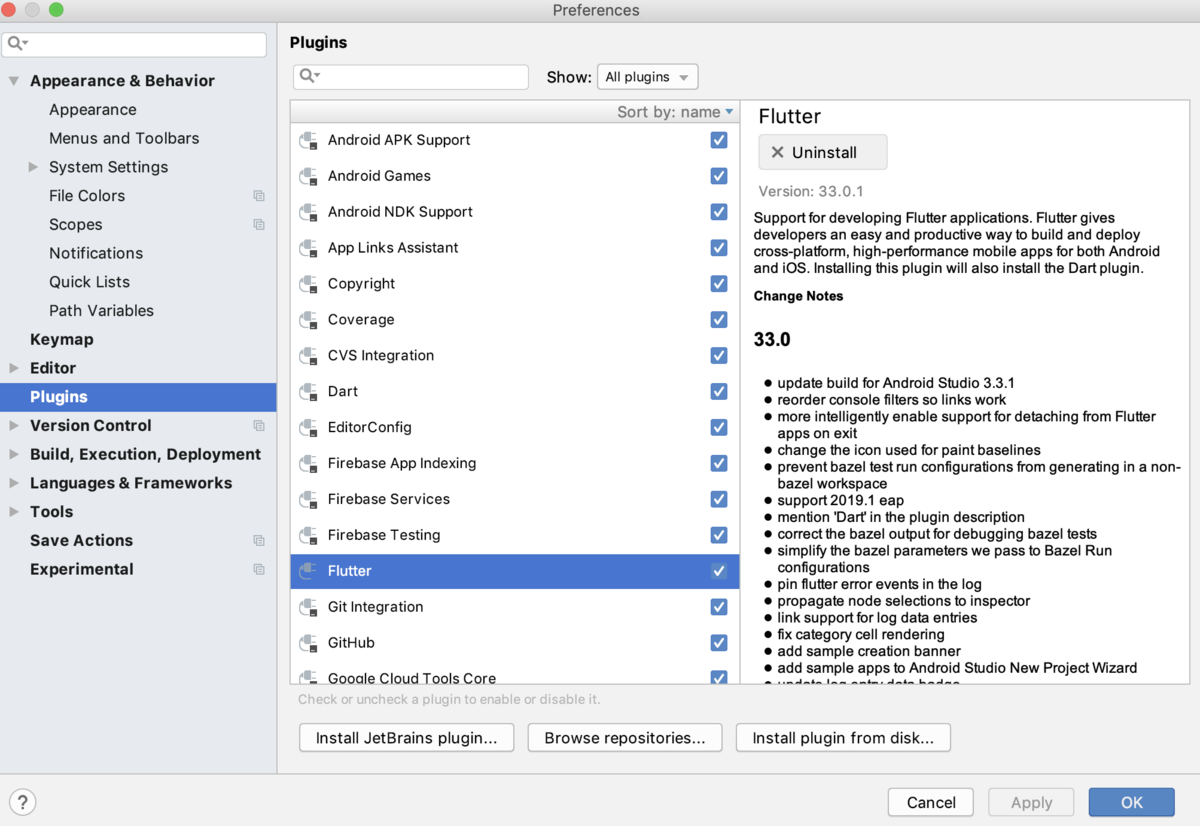Screen dimensions: 1200x826
Task: Open Path Variables settings
Action: coord(101,311)
